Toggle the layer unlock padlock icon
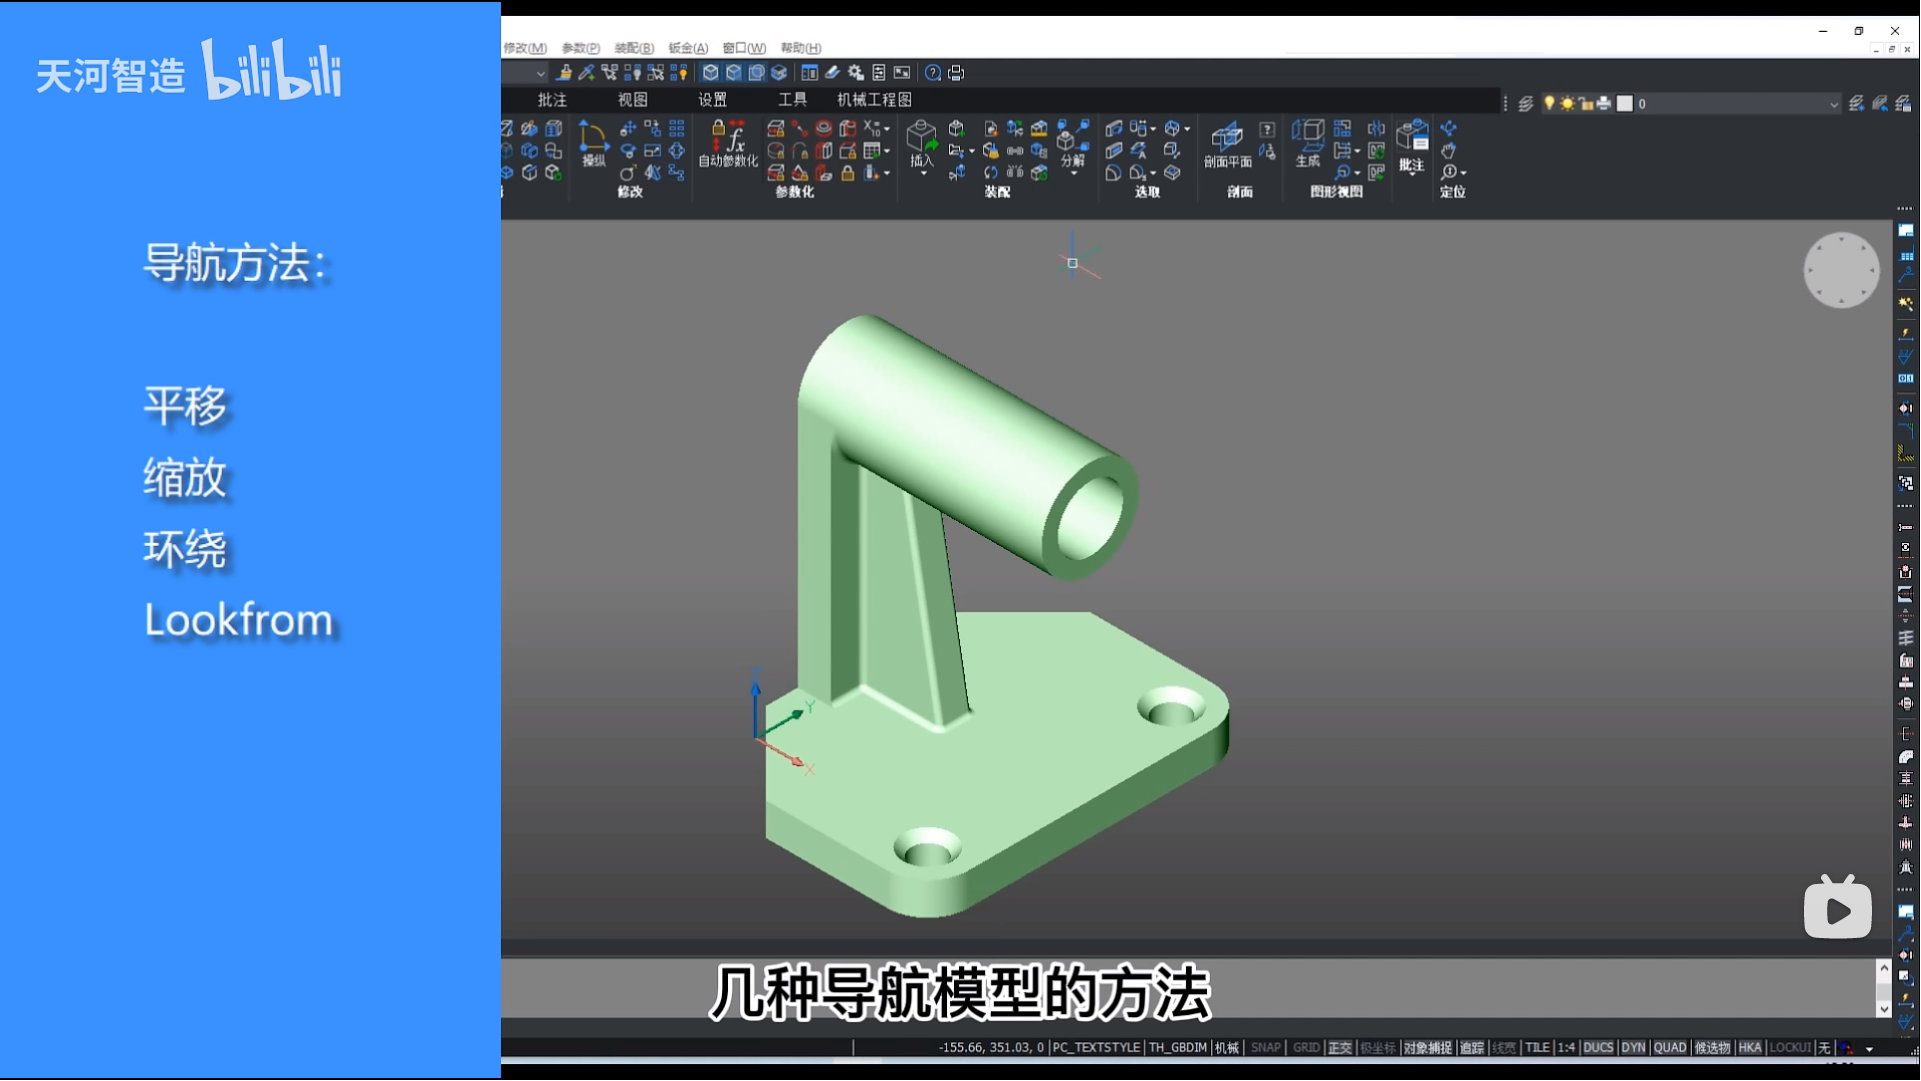 click(1586, 104)
